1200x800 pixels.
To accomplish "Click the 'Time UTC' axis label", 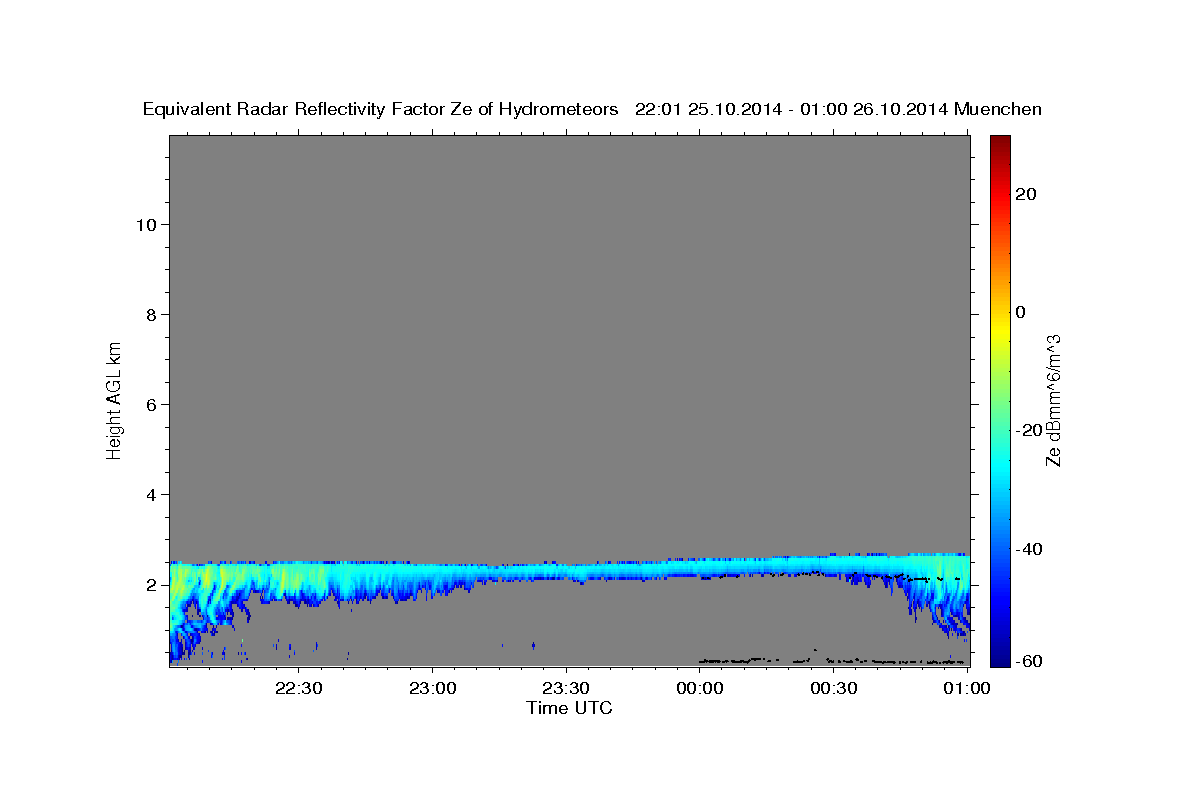I will (x=569, y=708).
